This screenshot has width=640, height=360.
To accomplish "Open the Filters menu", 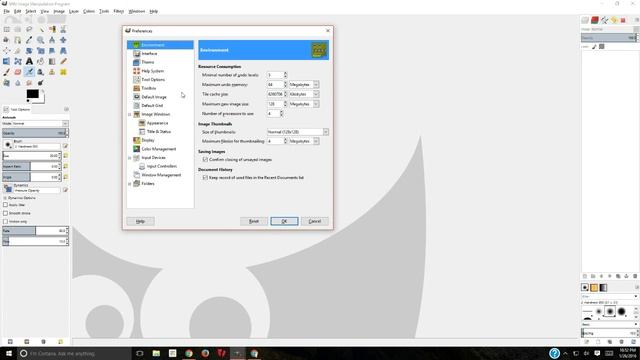I will [x=118, y=11].
